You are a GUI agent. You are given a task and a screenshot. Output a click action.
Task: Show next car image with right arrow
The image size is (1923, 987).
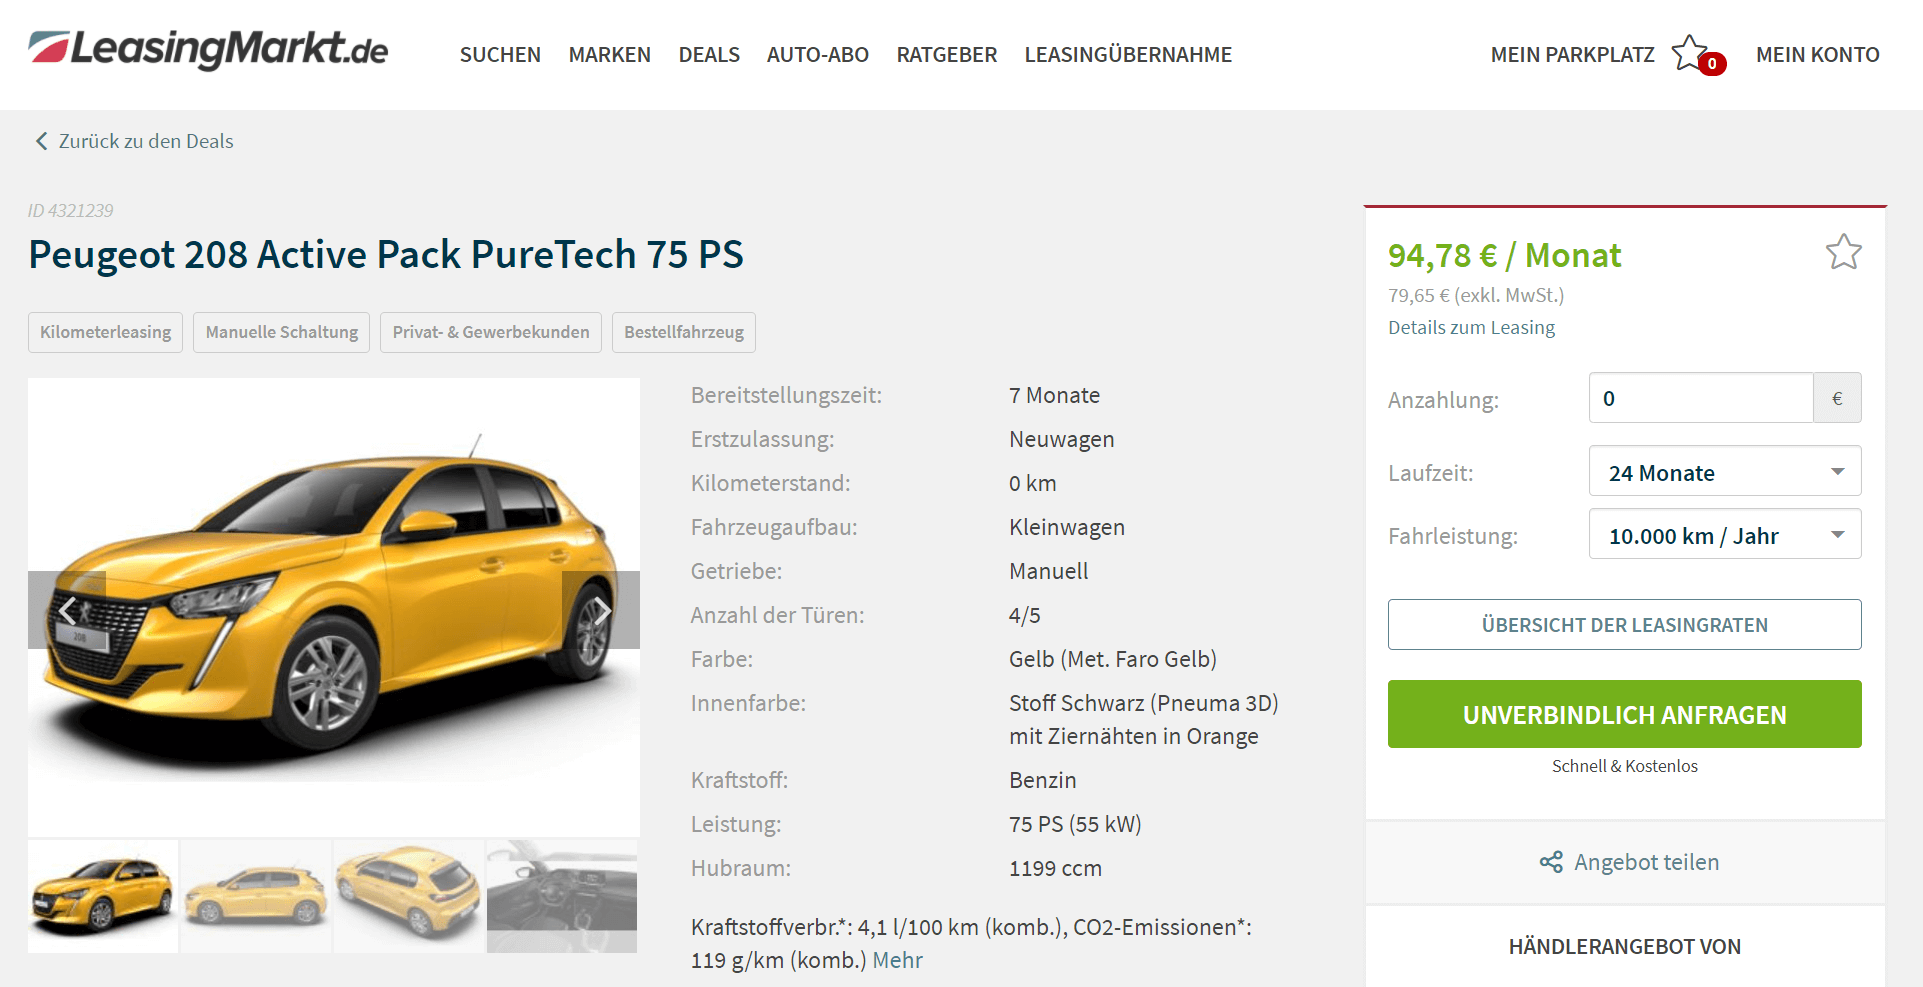pos(601,610)
